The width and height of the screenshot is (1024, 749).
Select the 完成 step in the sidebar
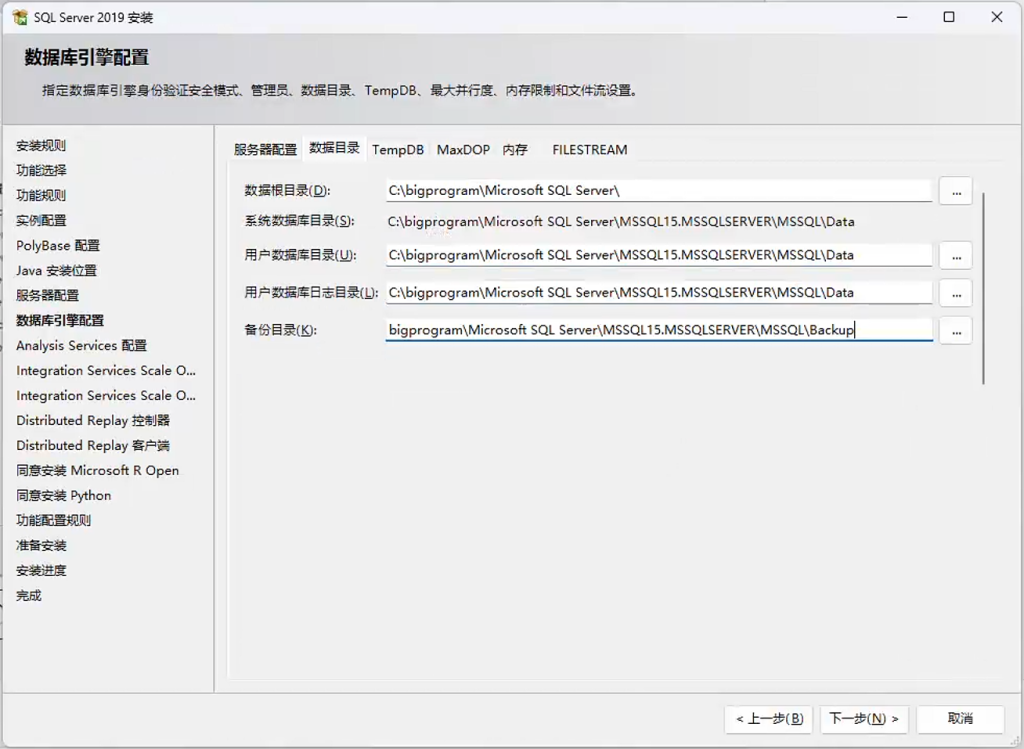coord(28,596)
